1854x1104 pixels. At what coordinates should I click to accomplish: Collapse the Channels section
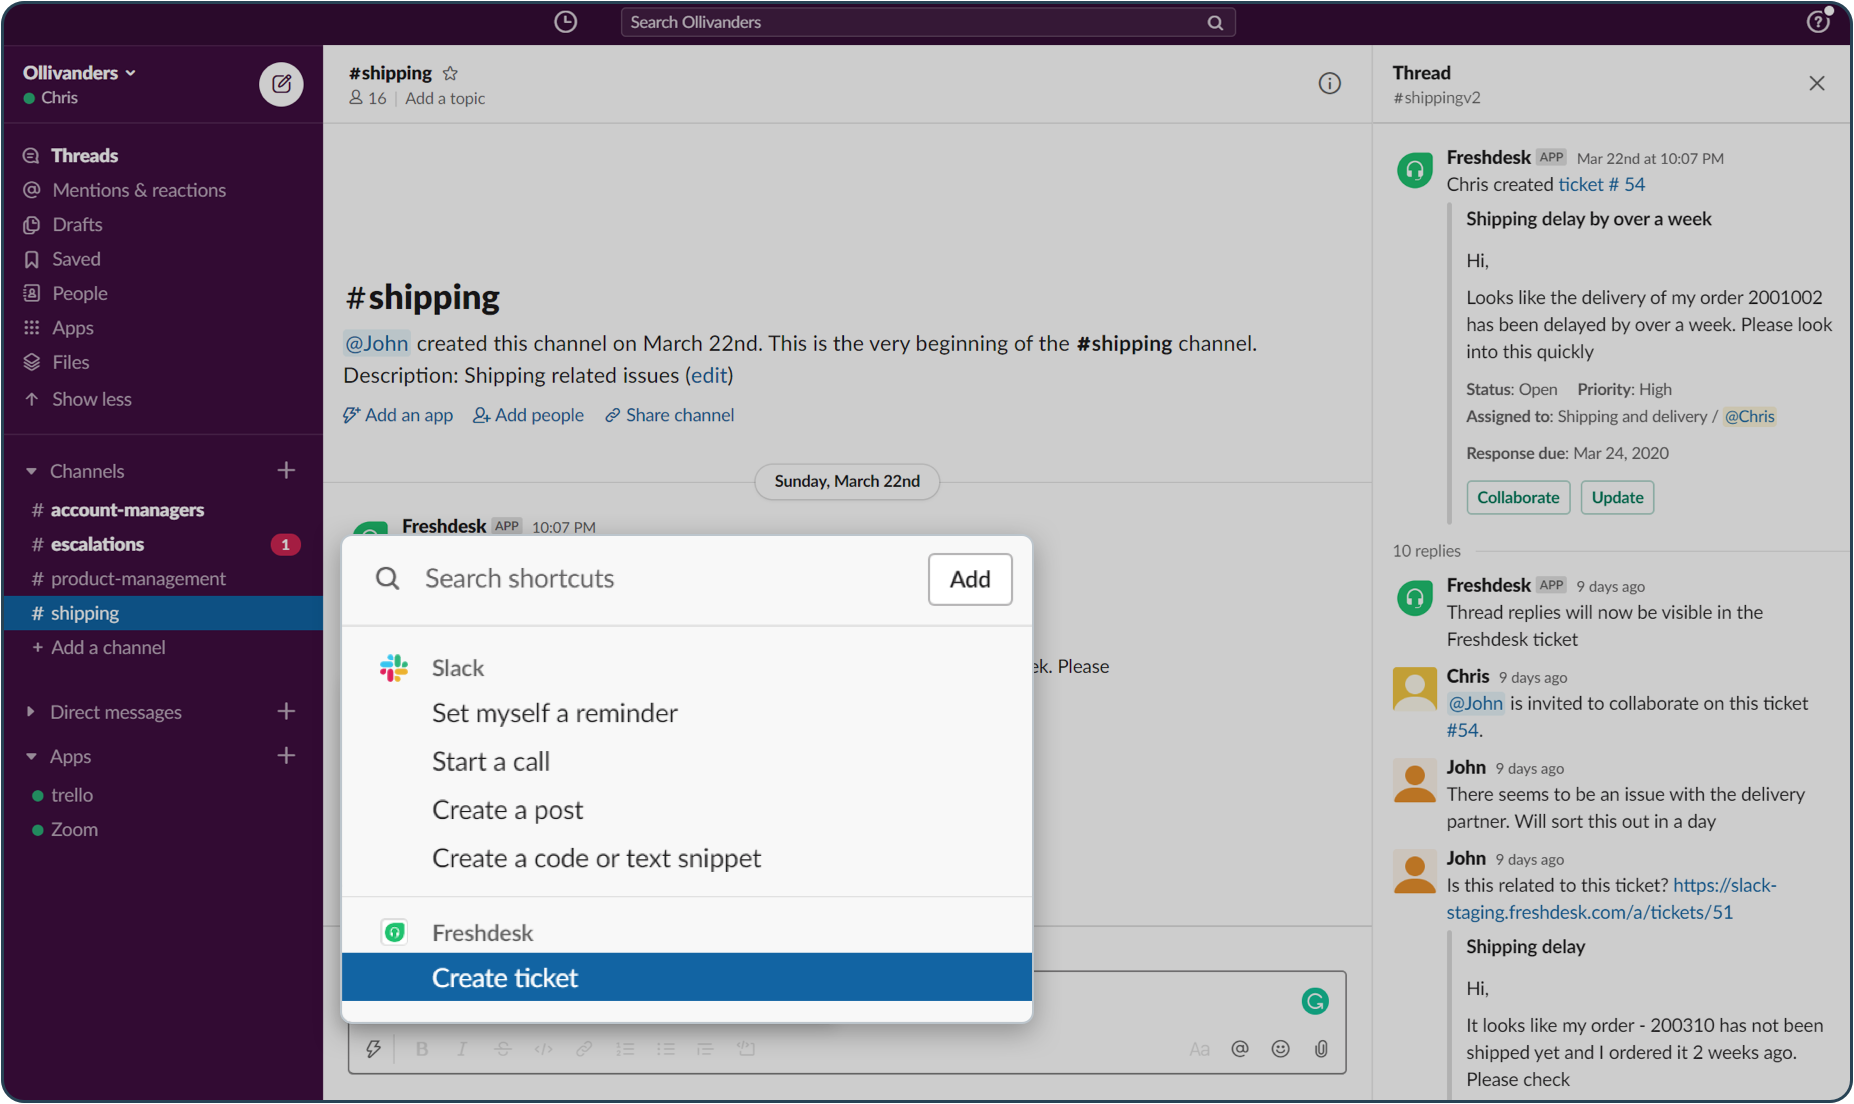coord(30,470)
